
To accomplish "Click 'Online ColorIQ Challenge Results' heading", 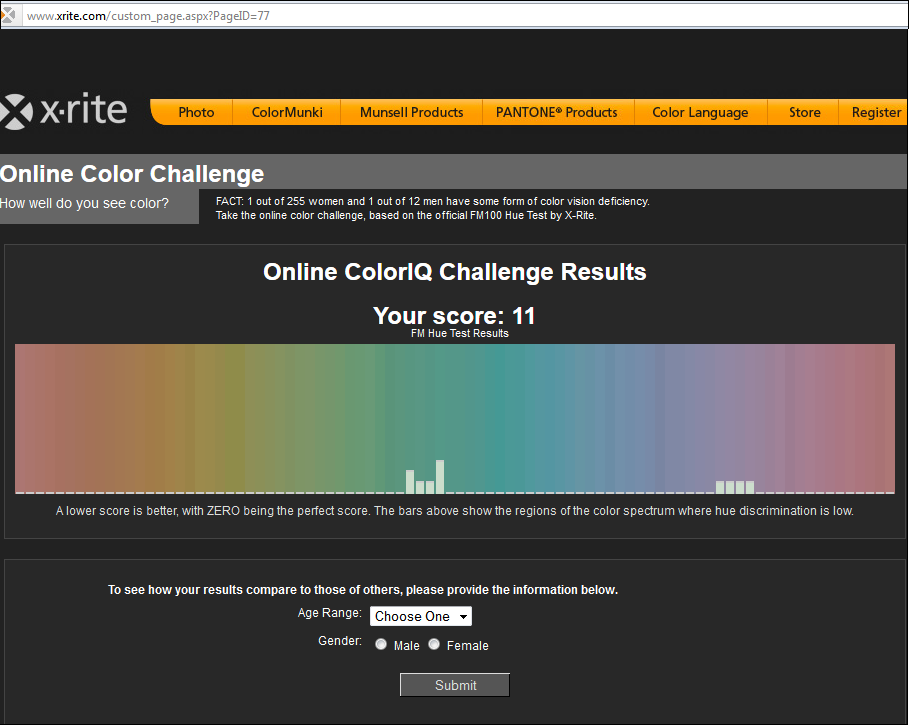I will 454,272.
